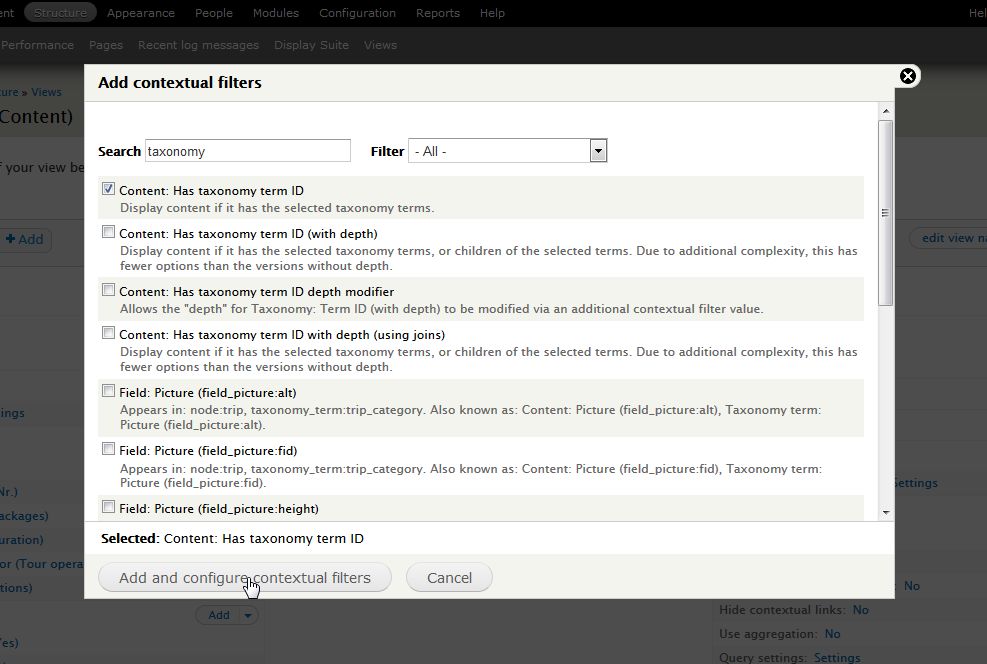Open the Configuration menu

tap(357, 13)
